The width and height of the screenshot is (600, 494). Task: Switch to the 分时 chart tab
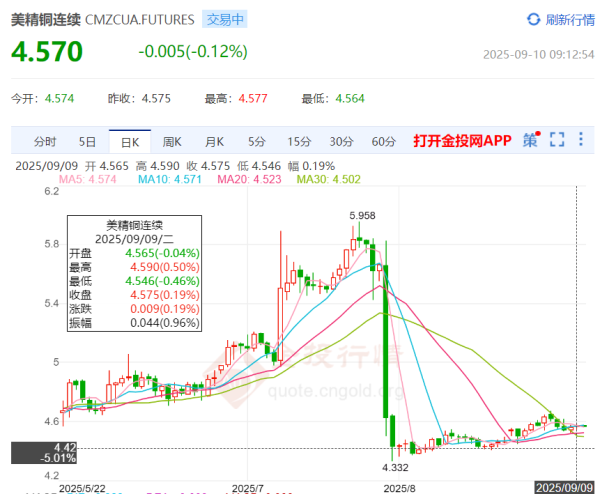tap(45, 141)
